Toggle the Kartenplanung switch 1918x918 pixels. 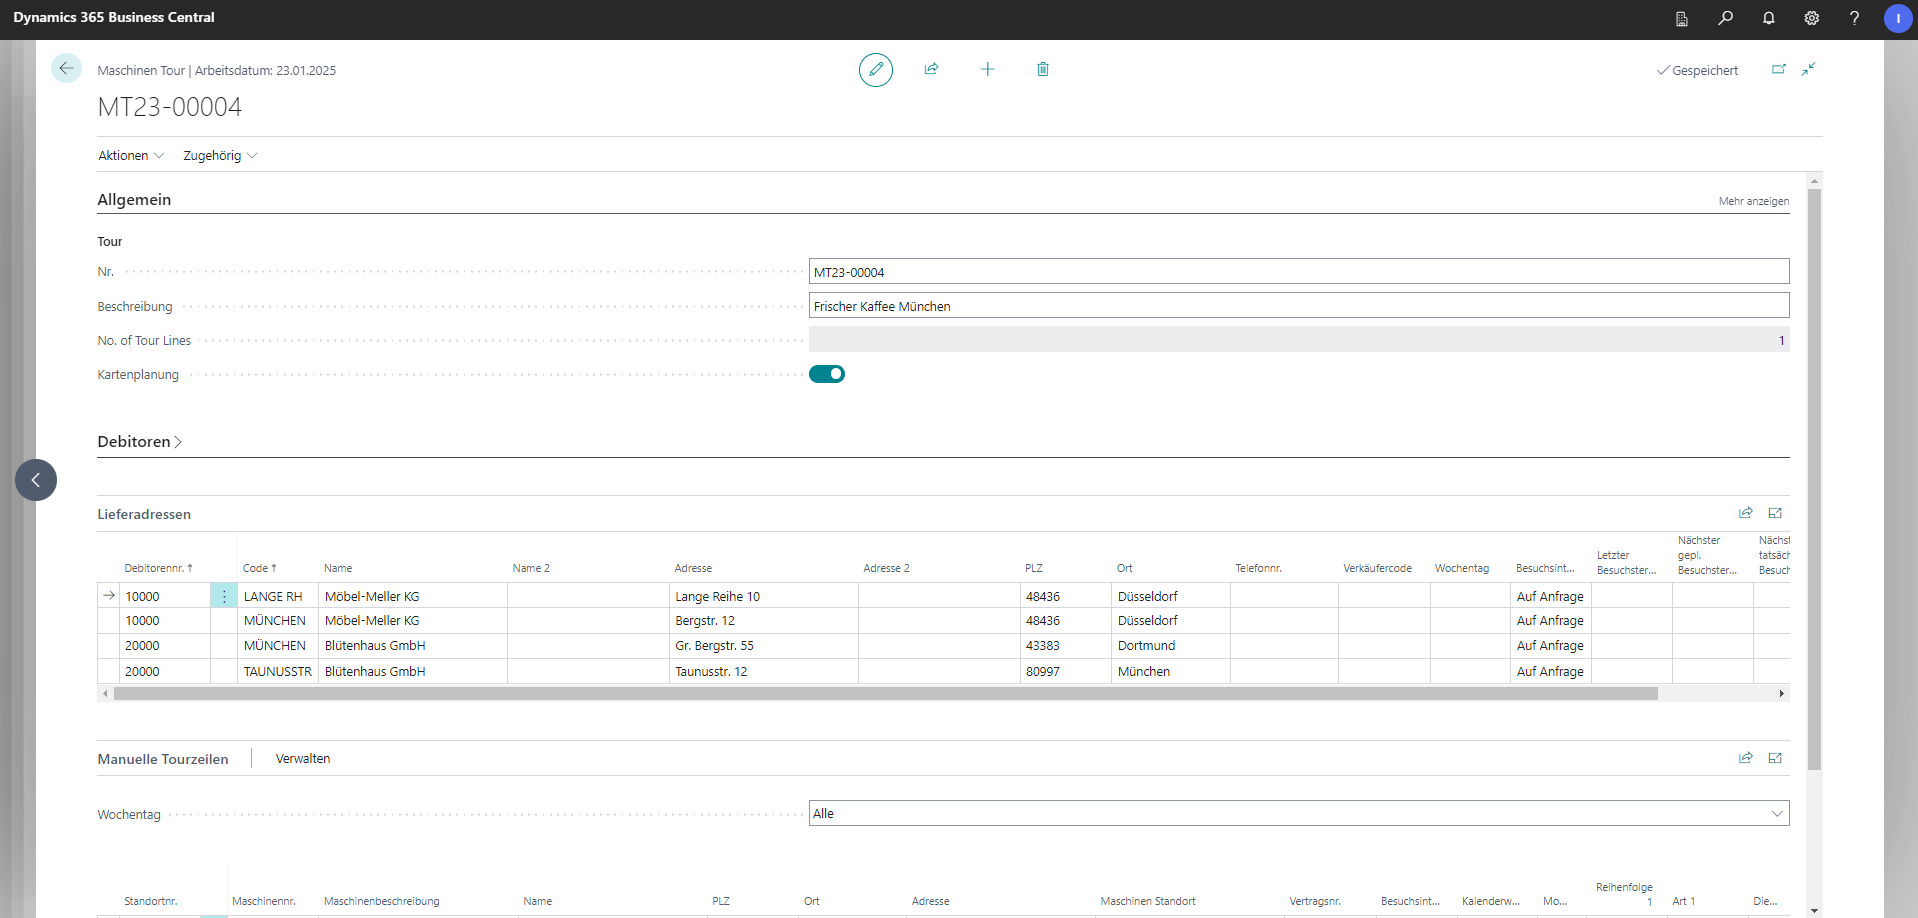point(827,374)
